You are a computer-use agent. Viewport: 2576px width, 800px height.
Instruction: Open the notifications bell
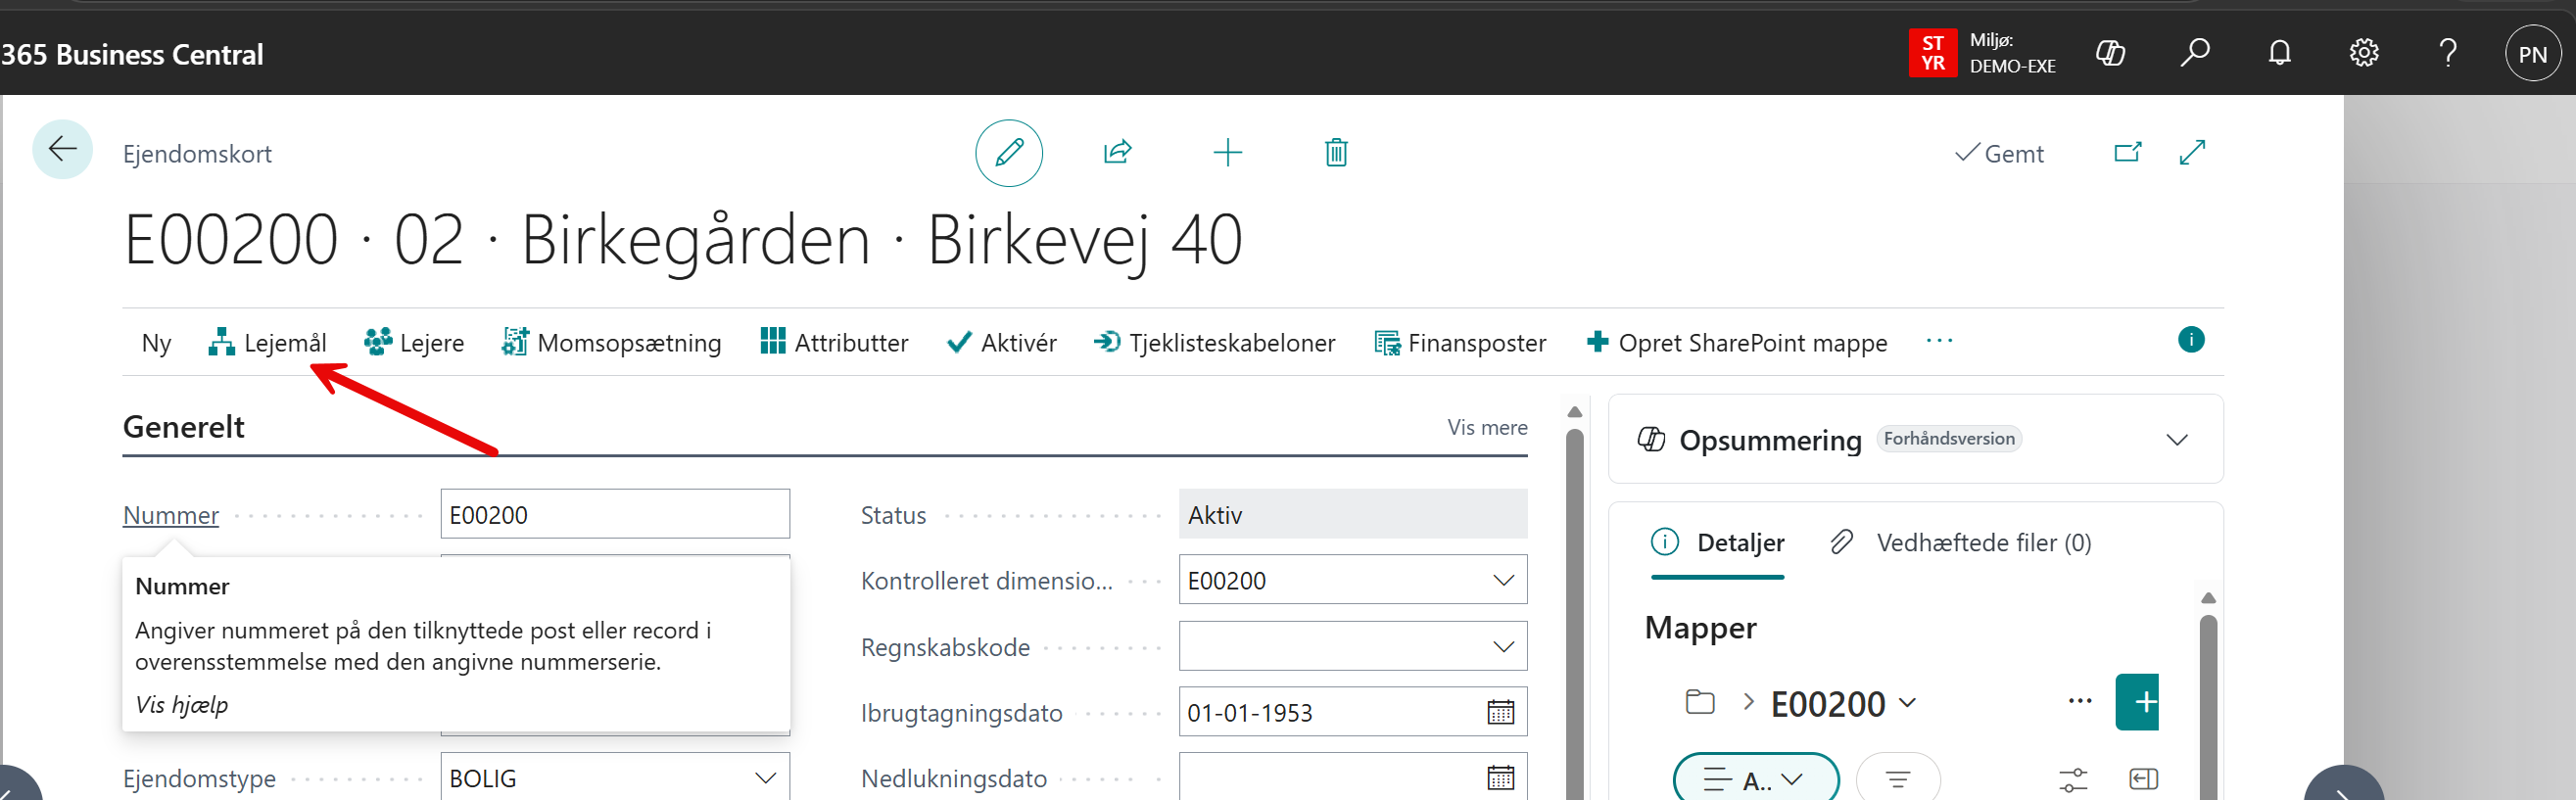click(x=2279, y=53)
